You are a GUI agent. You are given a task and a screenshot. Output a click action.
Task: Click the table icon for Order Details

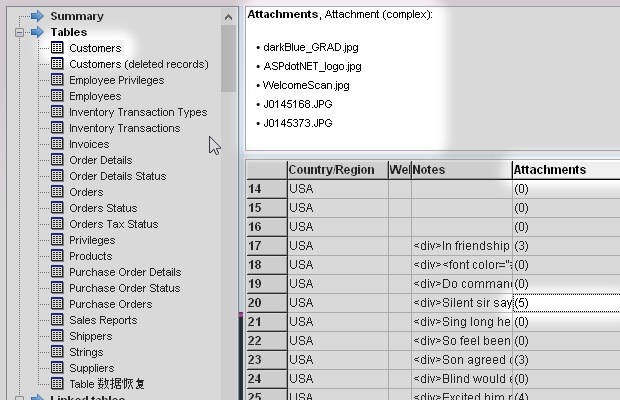coord(57,160)
